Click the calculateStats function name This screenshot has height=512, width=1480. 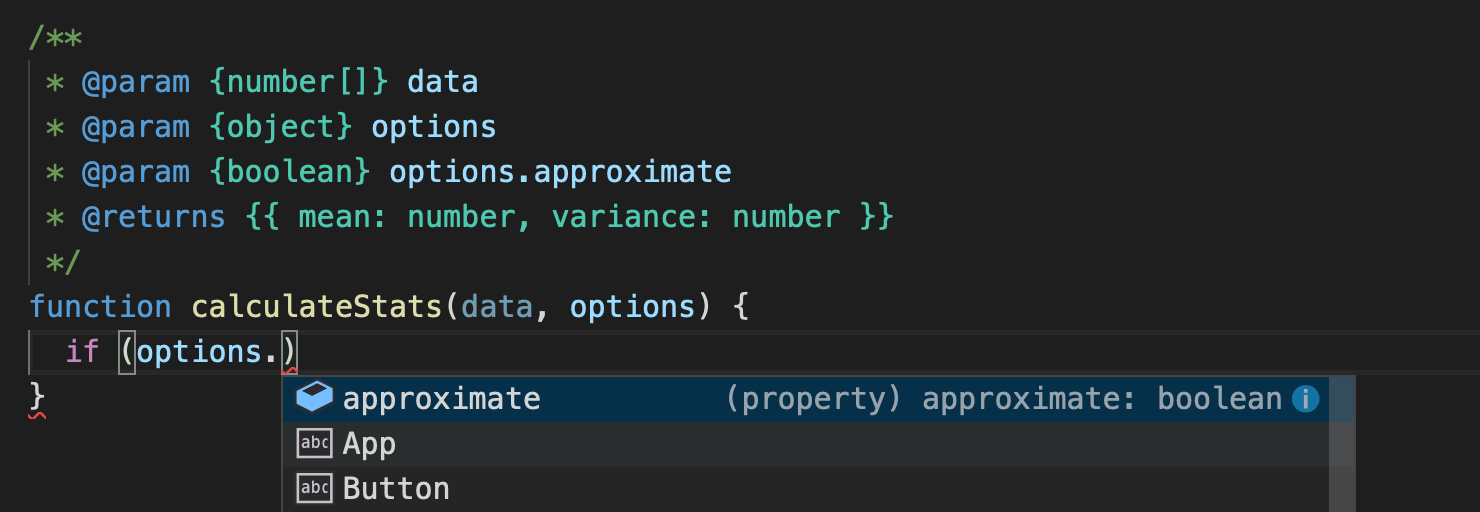click(318, 306)
